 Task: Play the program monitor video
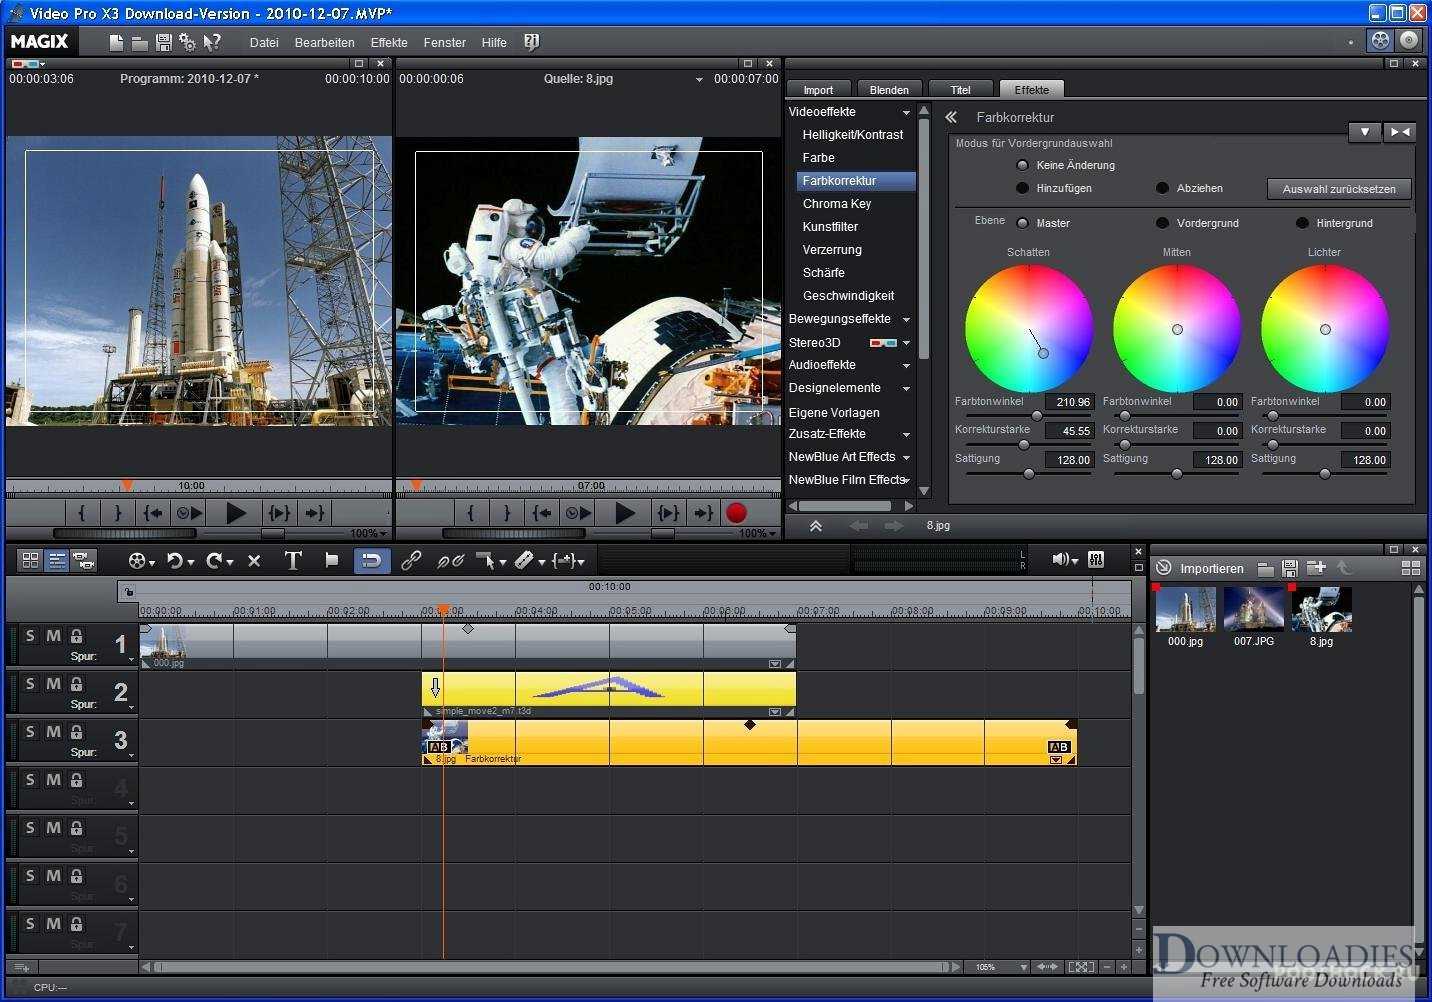click(x=236, y=513)
